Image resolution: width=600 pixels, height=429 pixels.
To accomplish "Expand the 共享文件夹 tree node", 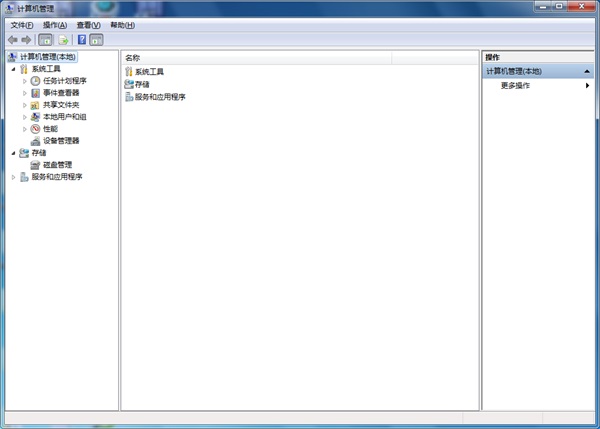I will point(25,105).
